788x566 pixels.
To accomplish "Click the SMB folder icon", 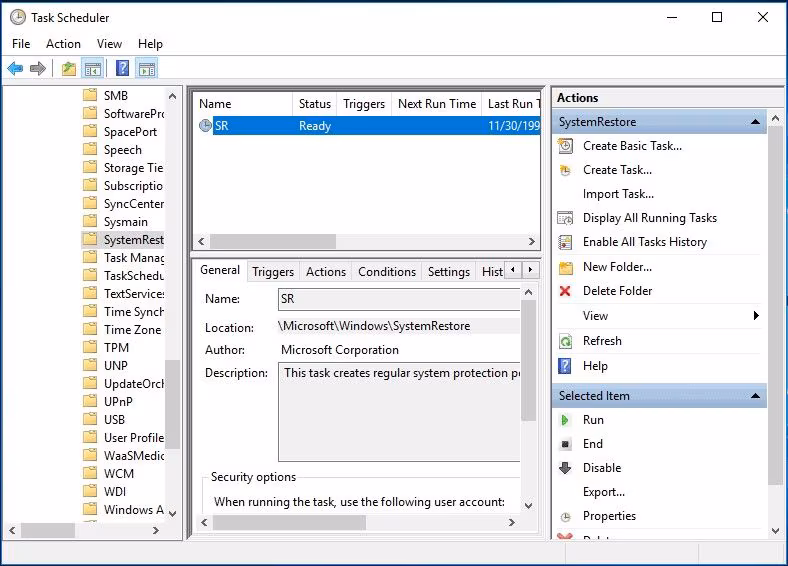I will 90,95.
